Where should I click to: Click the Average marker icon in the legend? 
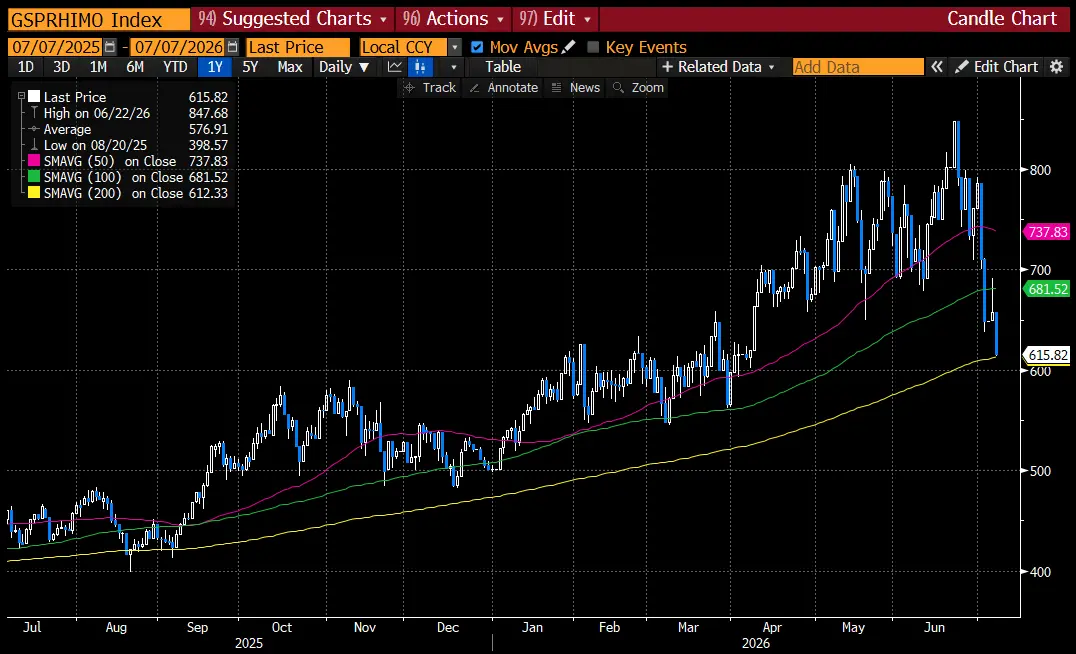pos(34,129)
